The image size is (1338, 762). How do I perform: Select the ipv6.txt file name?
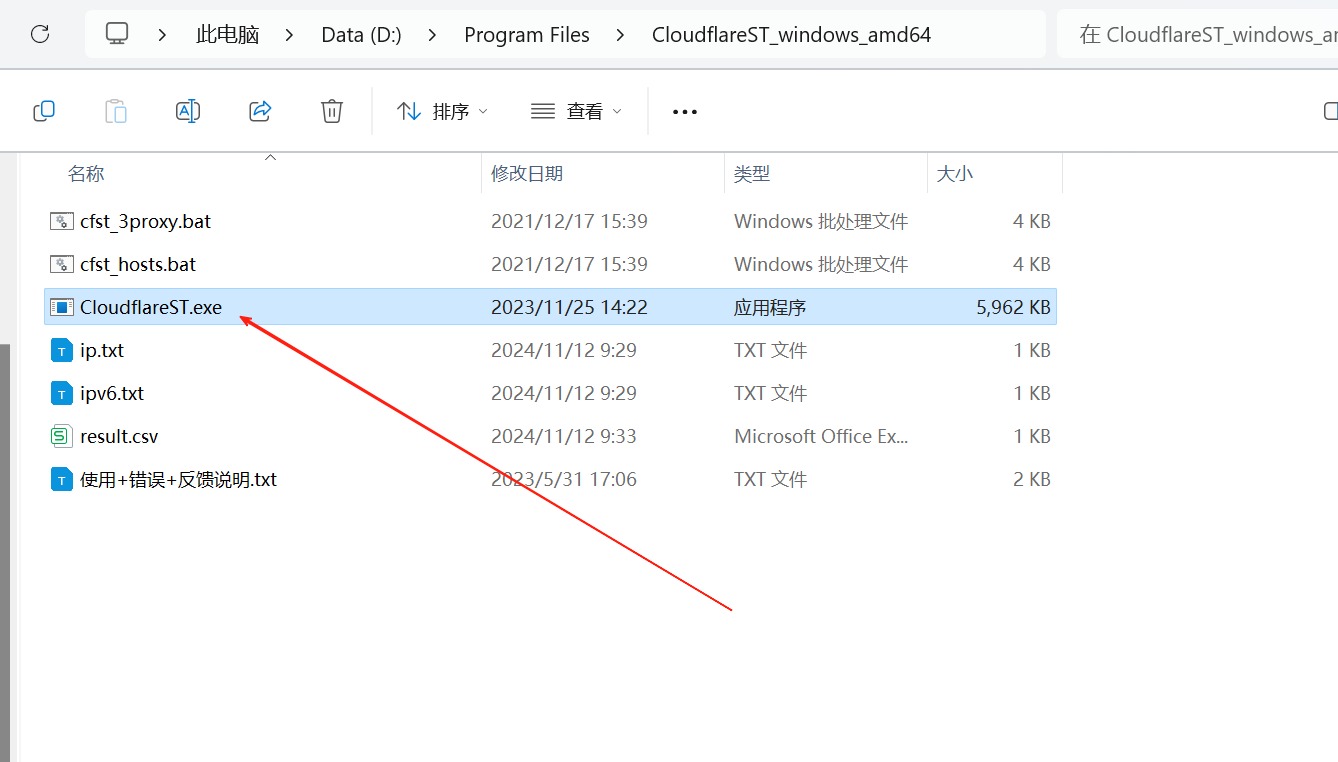click(112, 393)
